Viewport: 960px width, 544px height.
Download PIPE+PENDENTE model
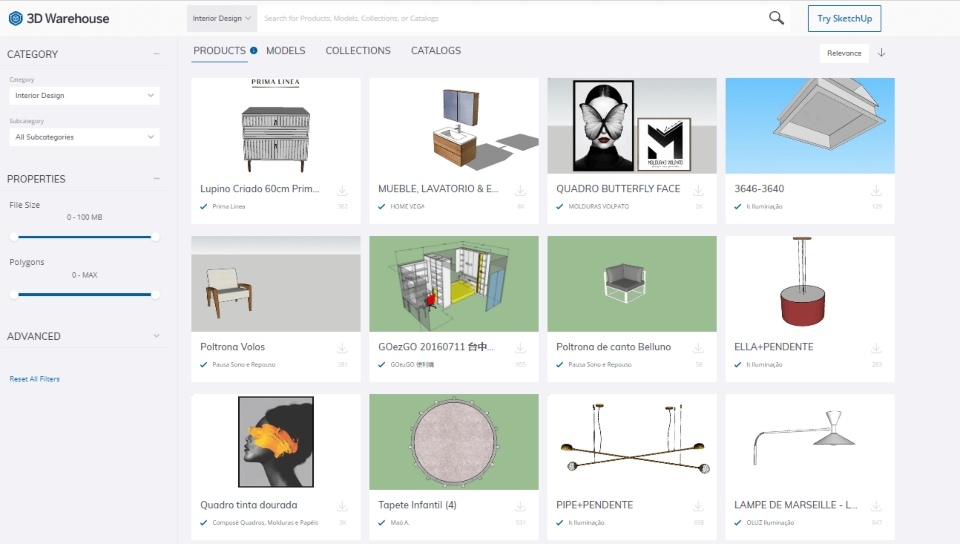pyautogui.click(x=699, y=506)
